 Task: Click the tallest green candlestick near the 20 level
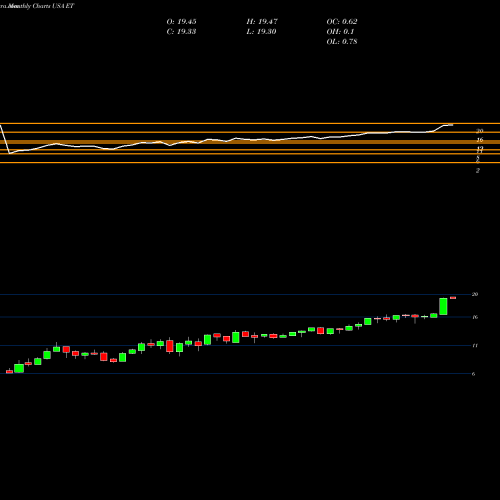[443, 306]
